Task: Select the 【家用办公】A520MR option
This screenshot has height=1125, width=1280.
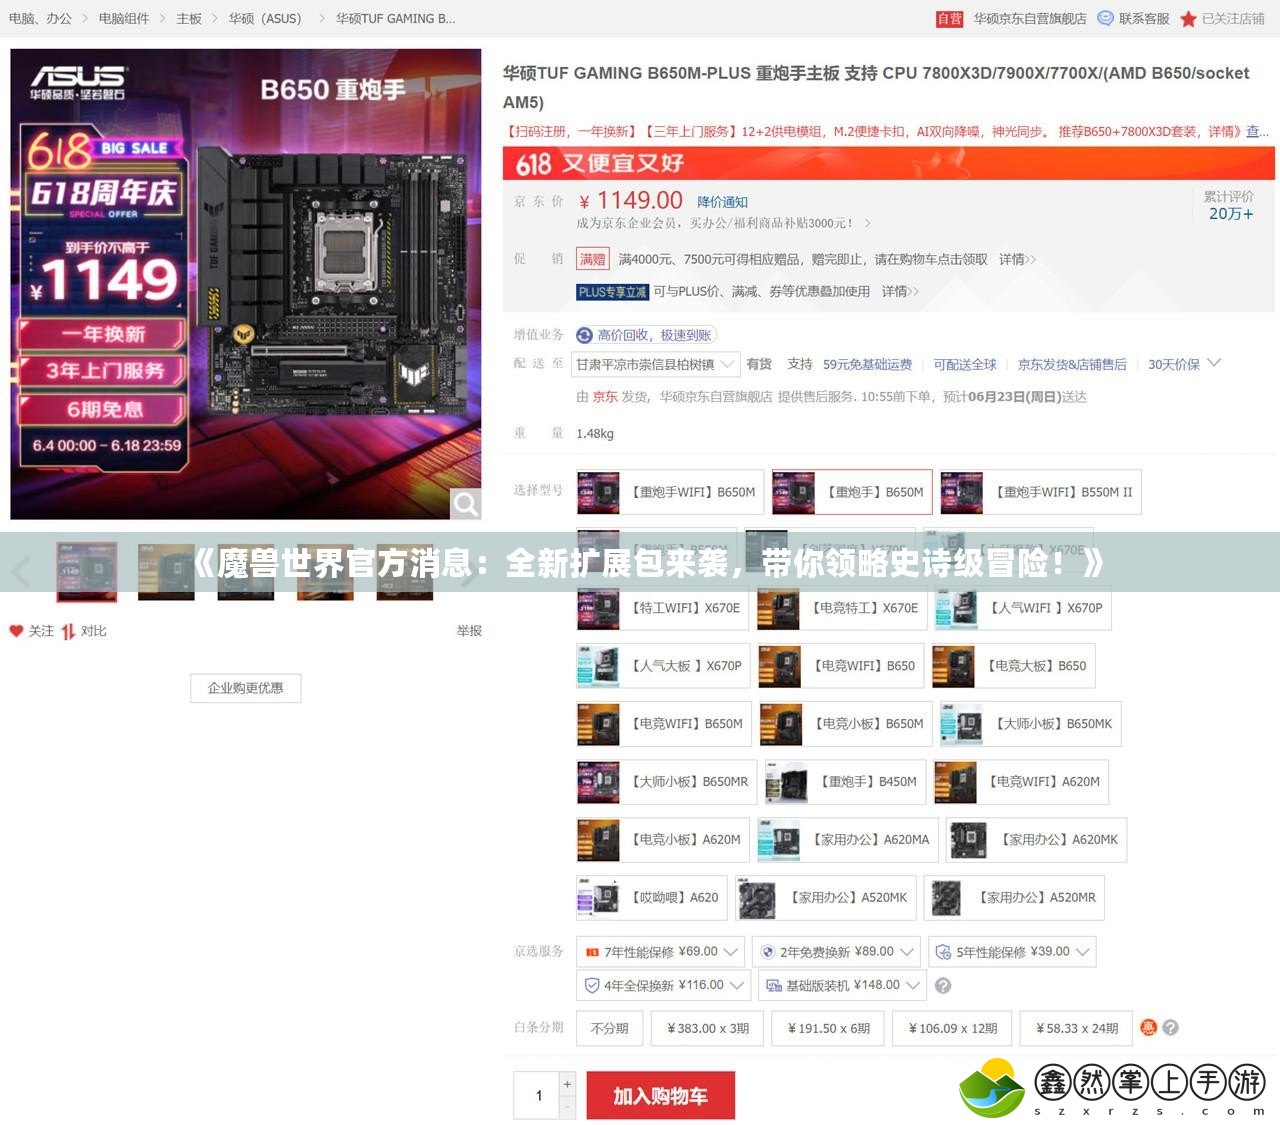Action: click(1014, 898)
